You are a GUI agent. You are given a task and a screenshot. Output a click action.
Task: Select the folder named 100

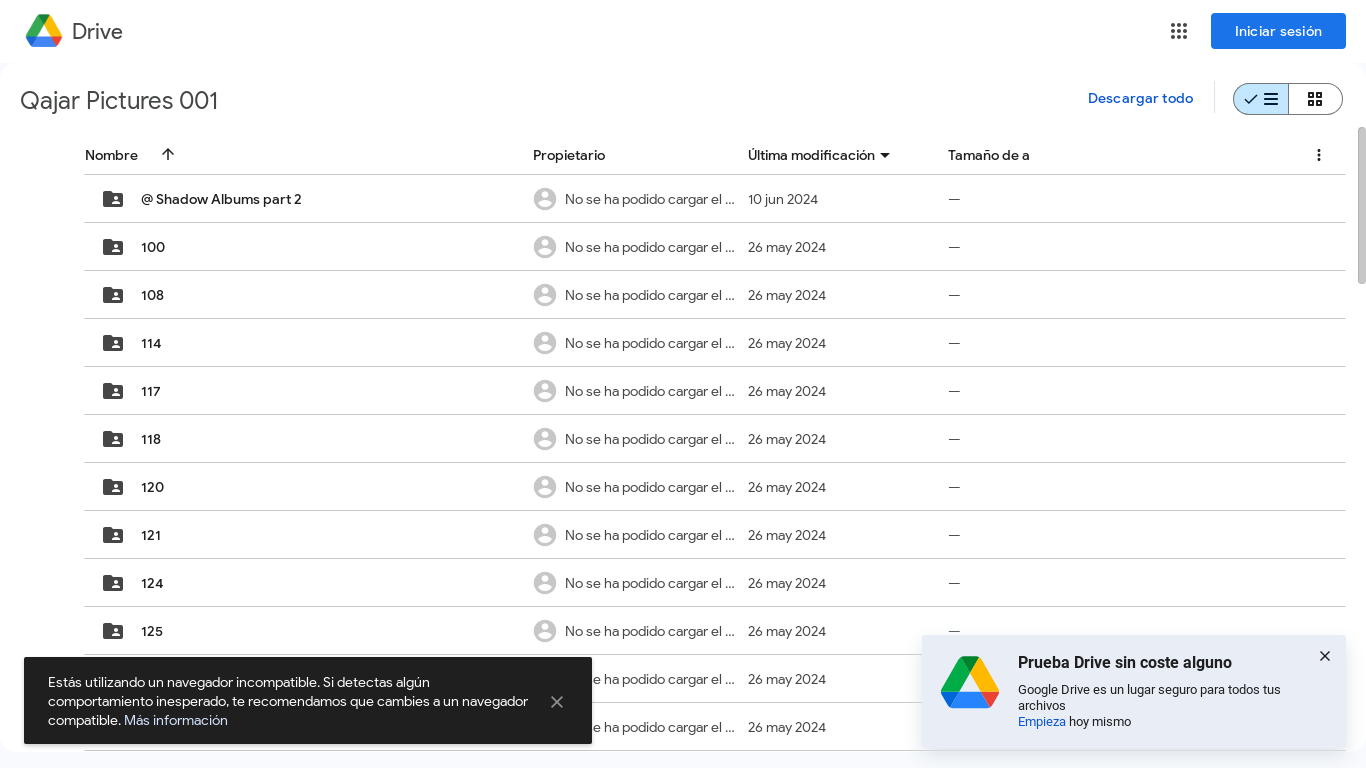(x=153, y=247)
